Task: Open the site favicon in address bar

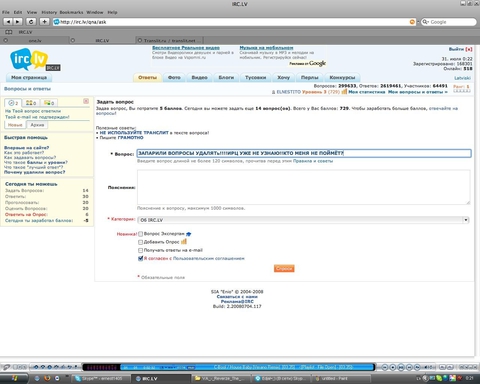Action: 57,22
